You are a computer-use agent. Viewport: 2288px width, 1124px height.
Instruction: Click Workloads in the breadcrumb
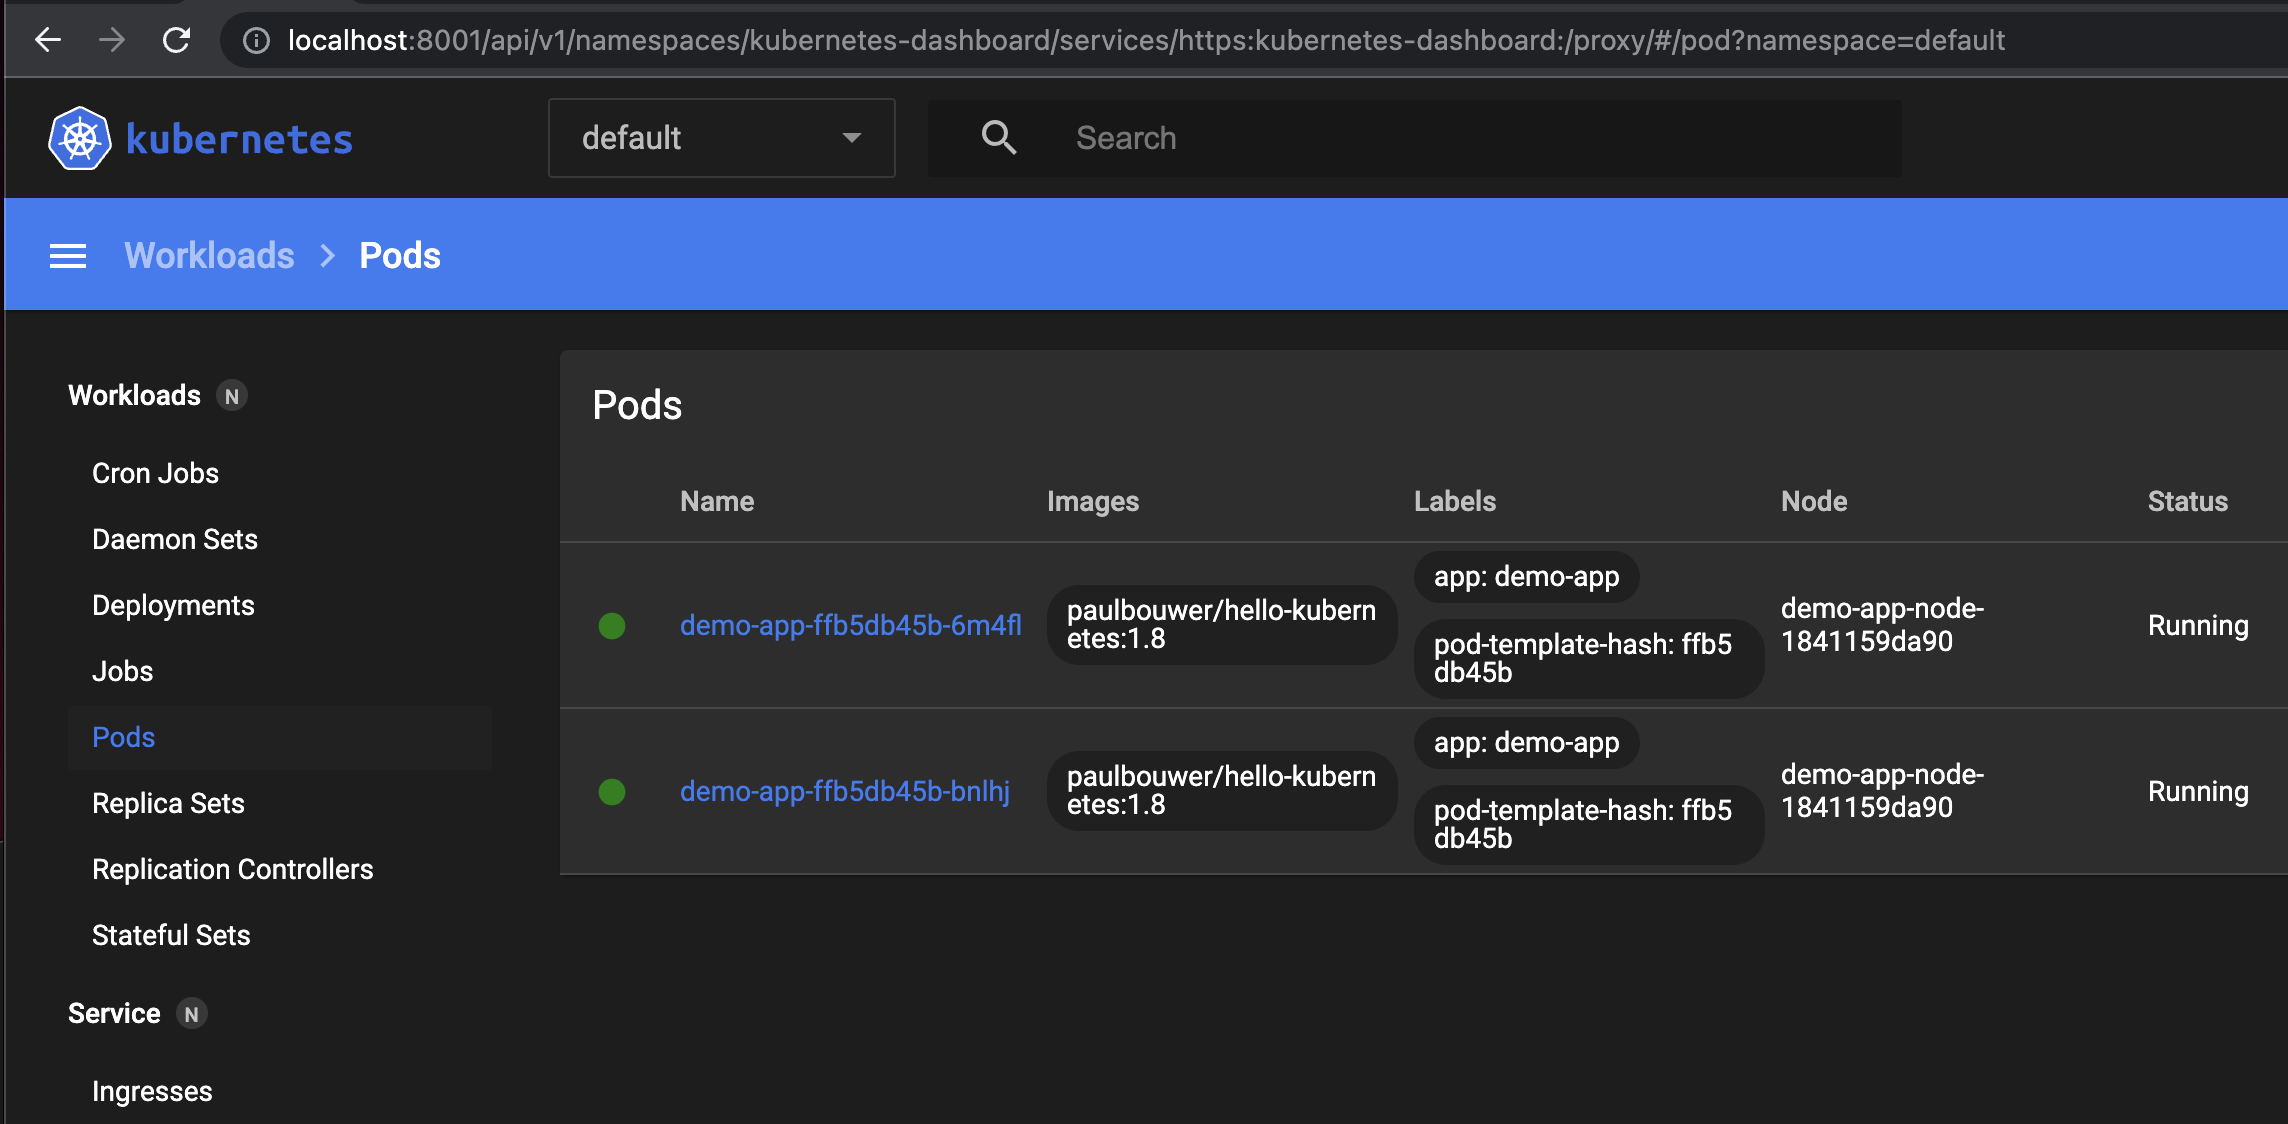tap(209, 256)
